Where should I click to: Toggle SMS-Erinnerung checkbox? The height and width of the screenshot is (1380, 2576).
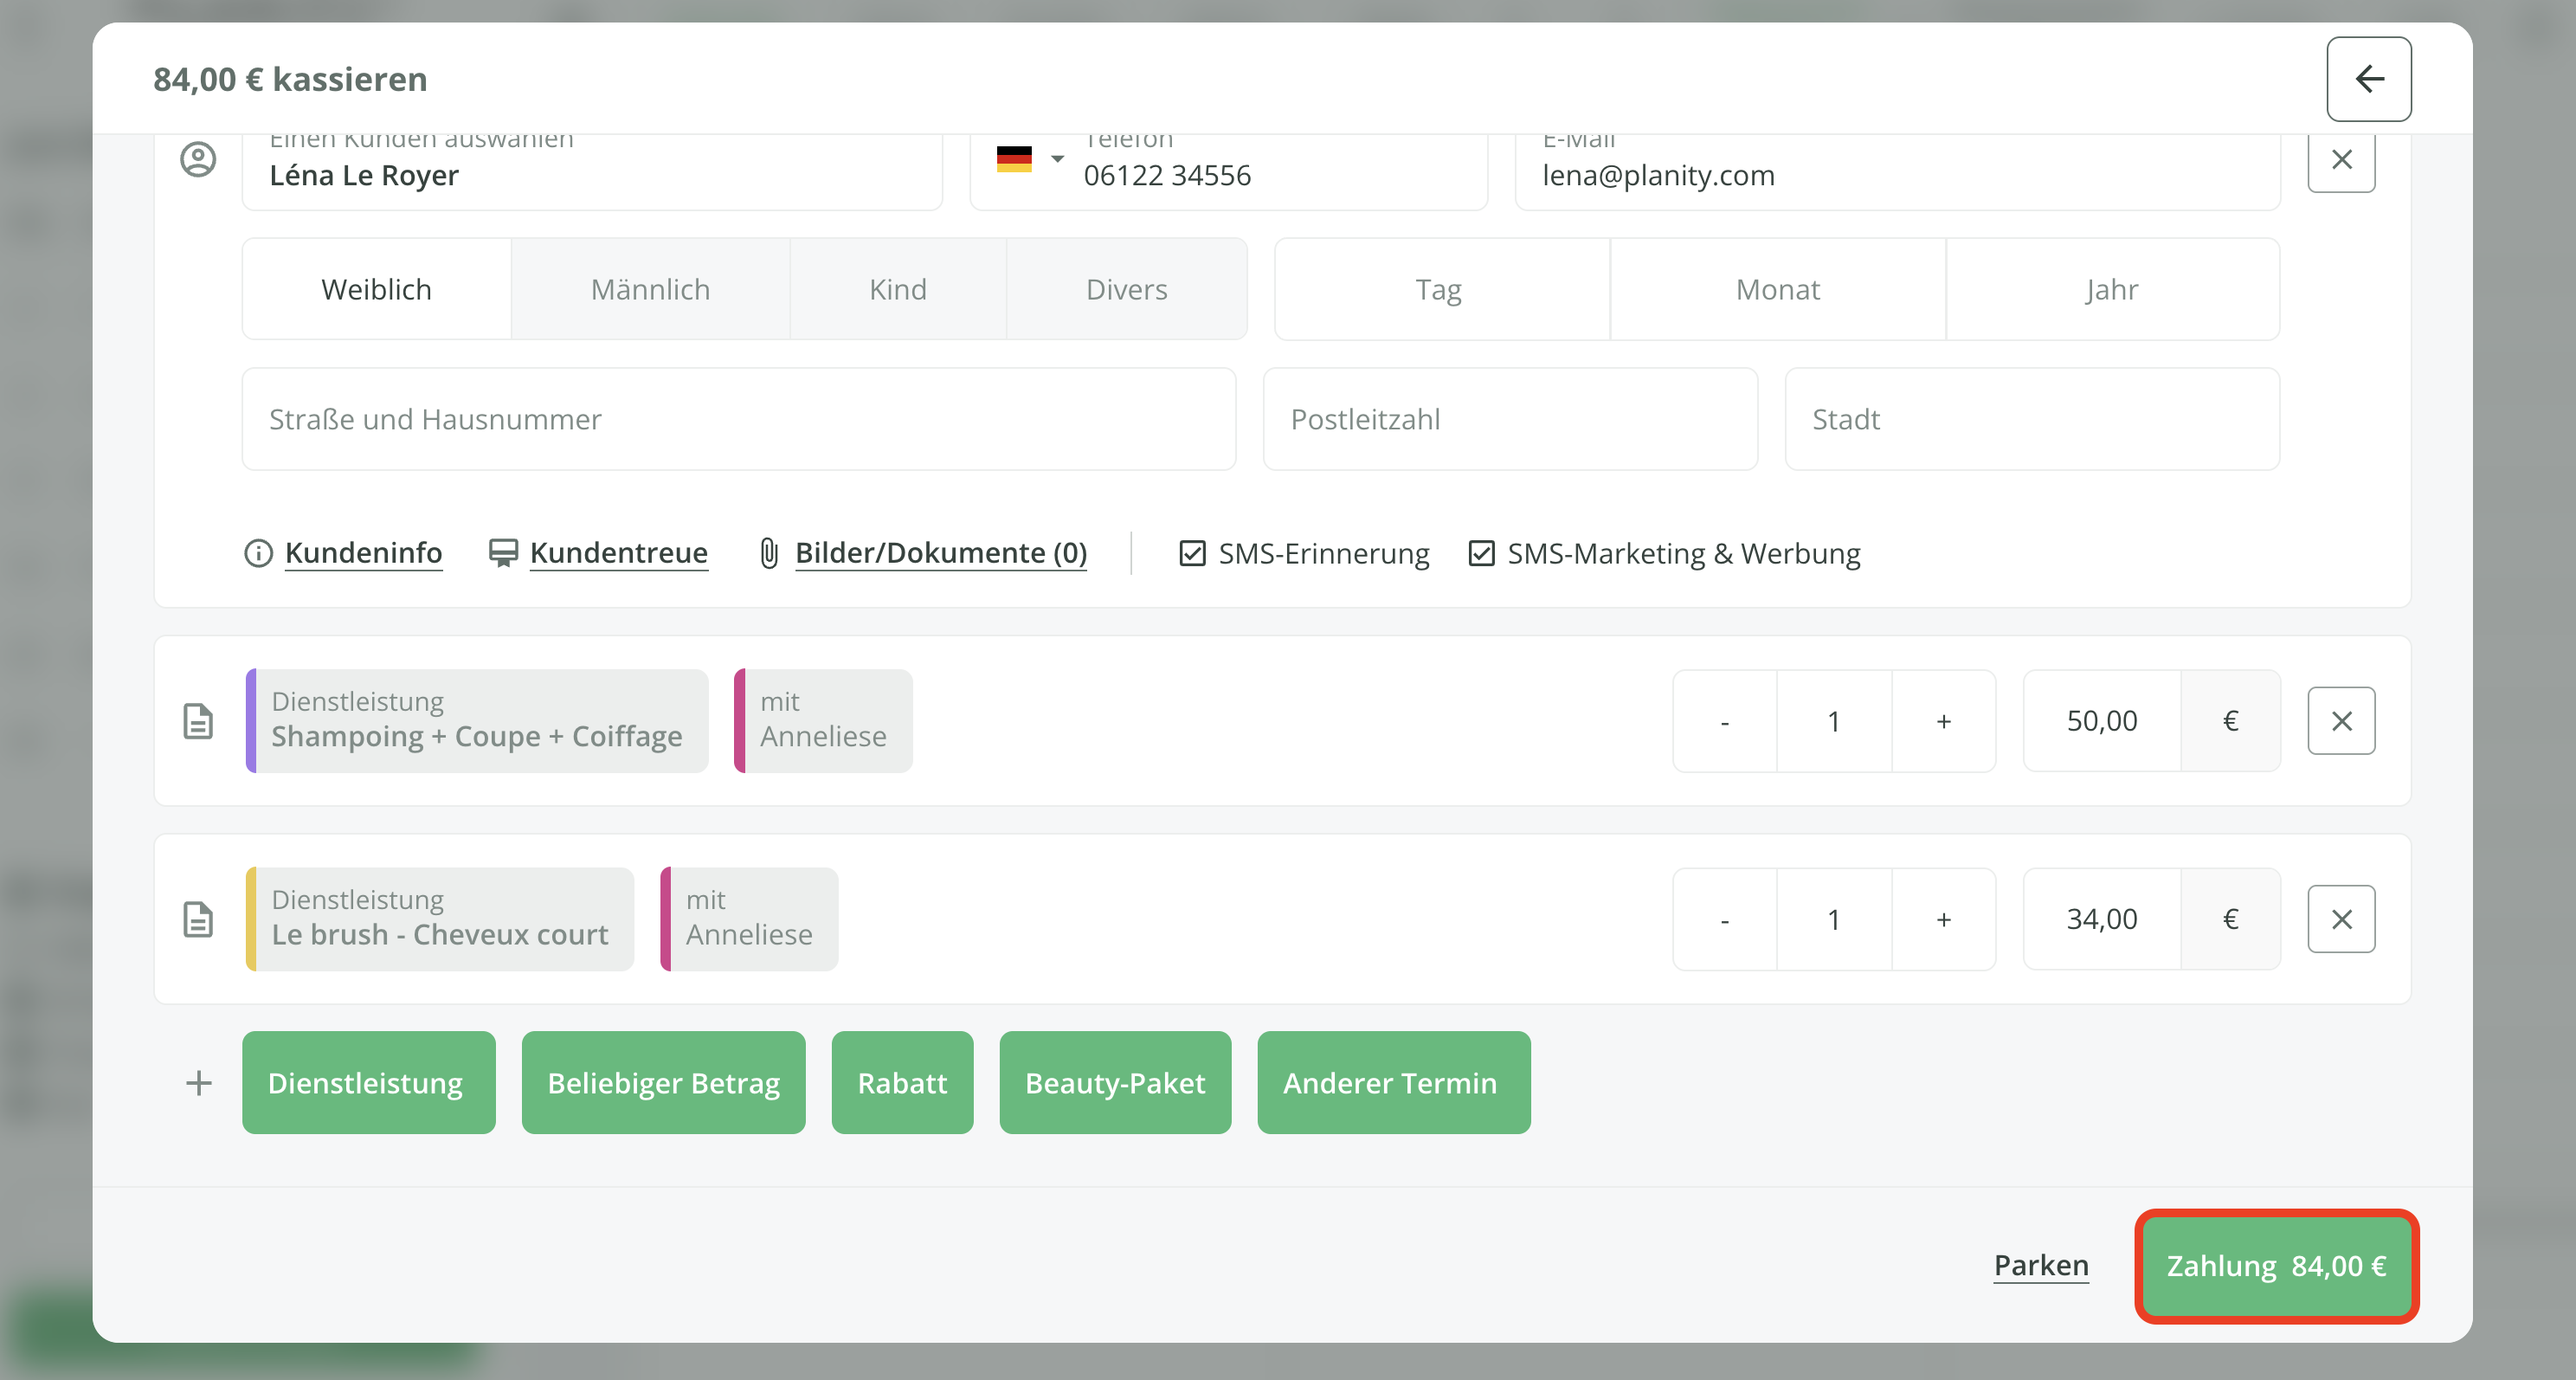1192,553
